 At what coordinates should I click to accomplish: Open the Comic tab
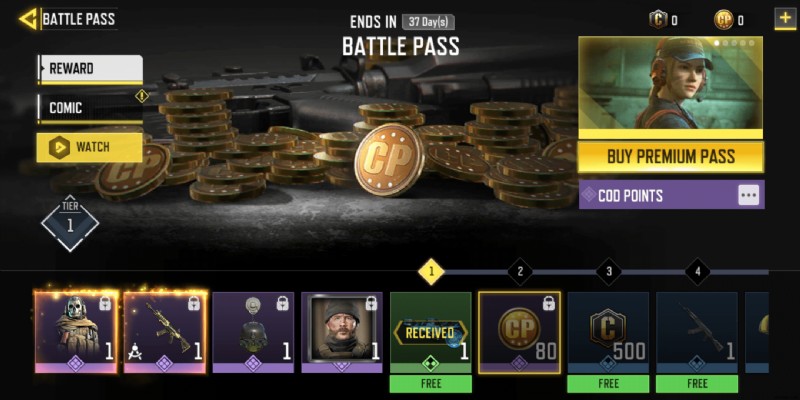90,108
